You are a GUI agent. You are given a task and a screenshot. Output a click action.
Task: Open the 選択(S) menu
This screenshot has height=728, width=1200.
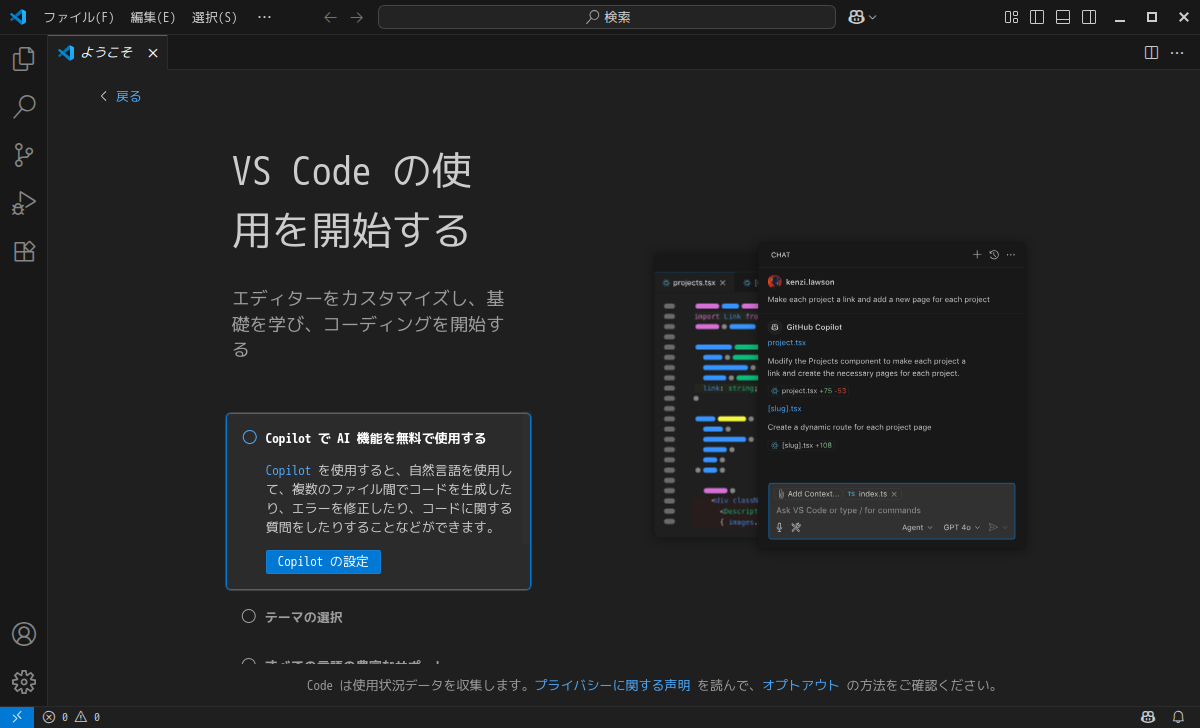pos(215,17)
